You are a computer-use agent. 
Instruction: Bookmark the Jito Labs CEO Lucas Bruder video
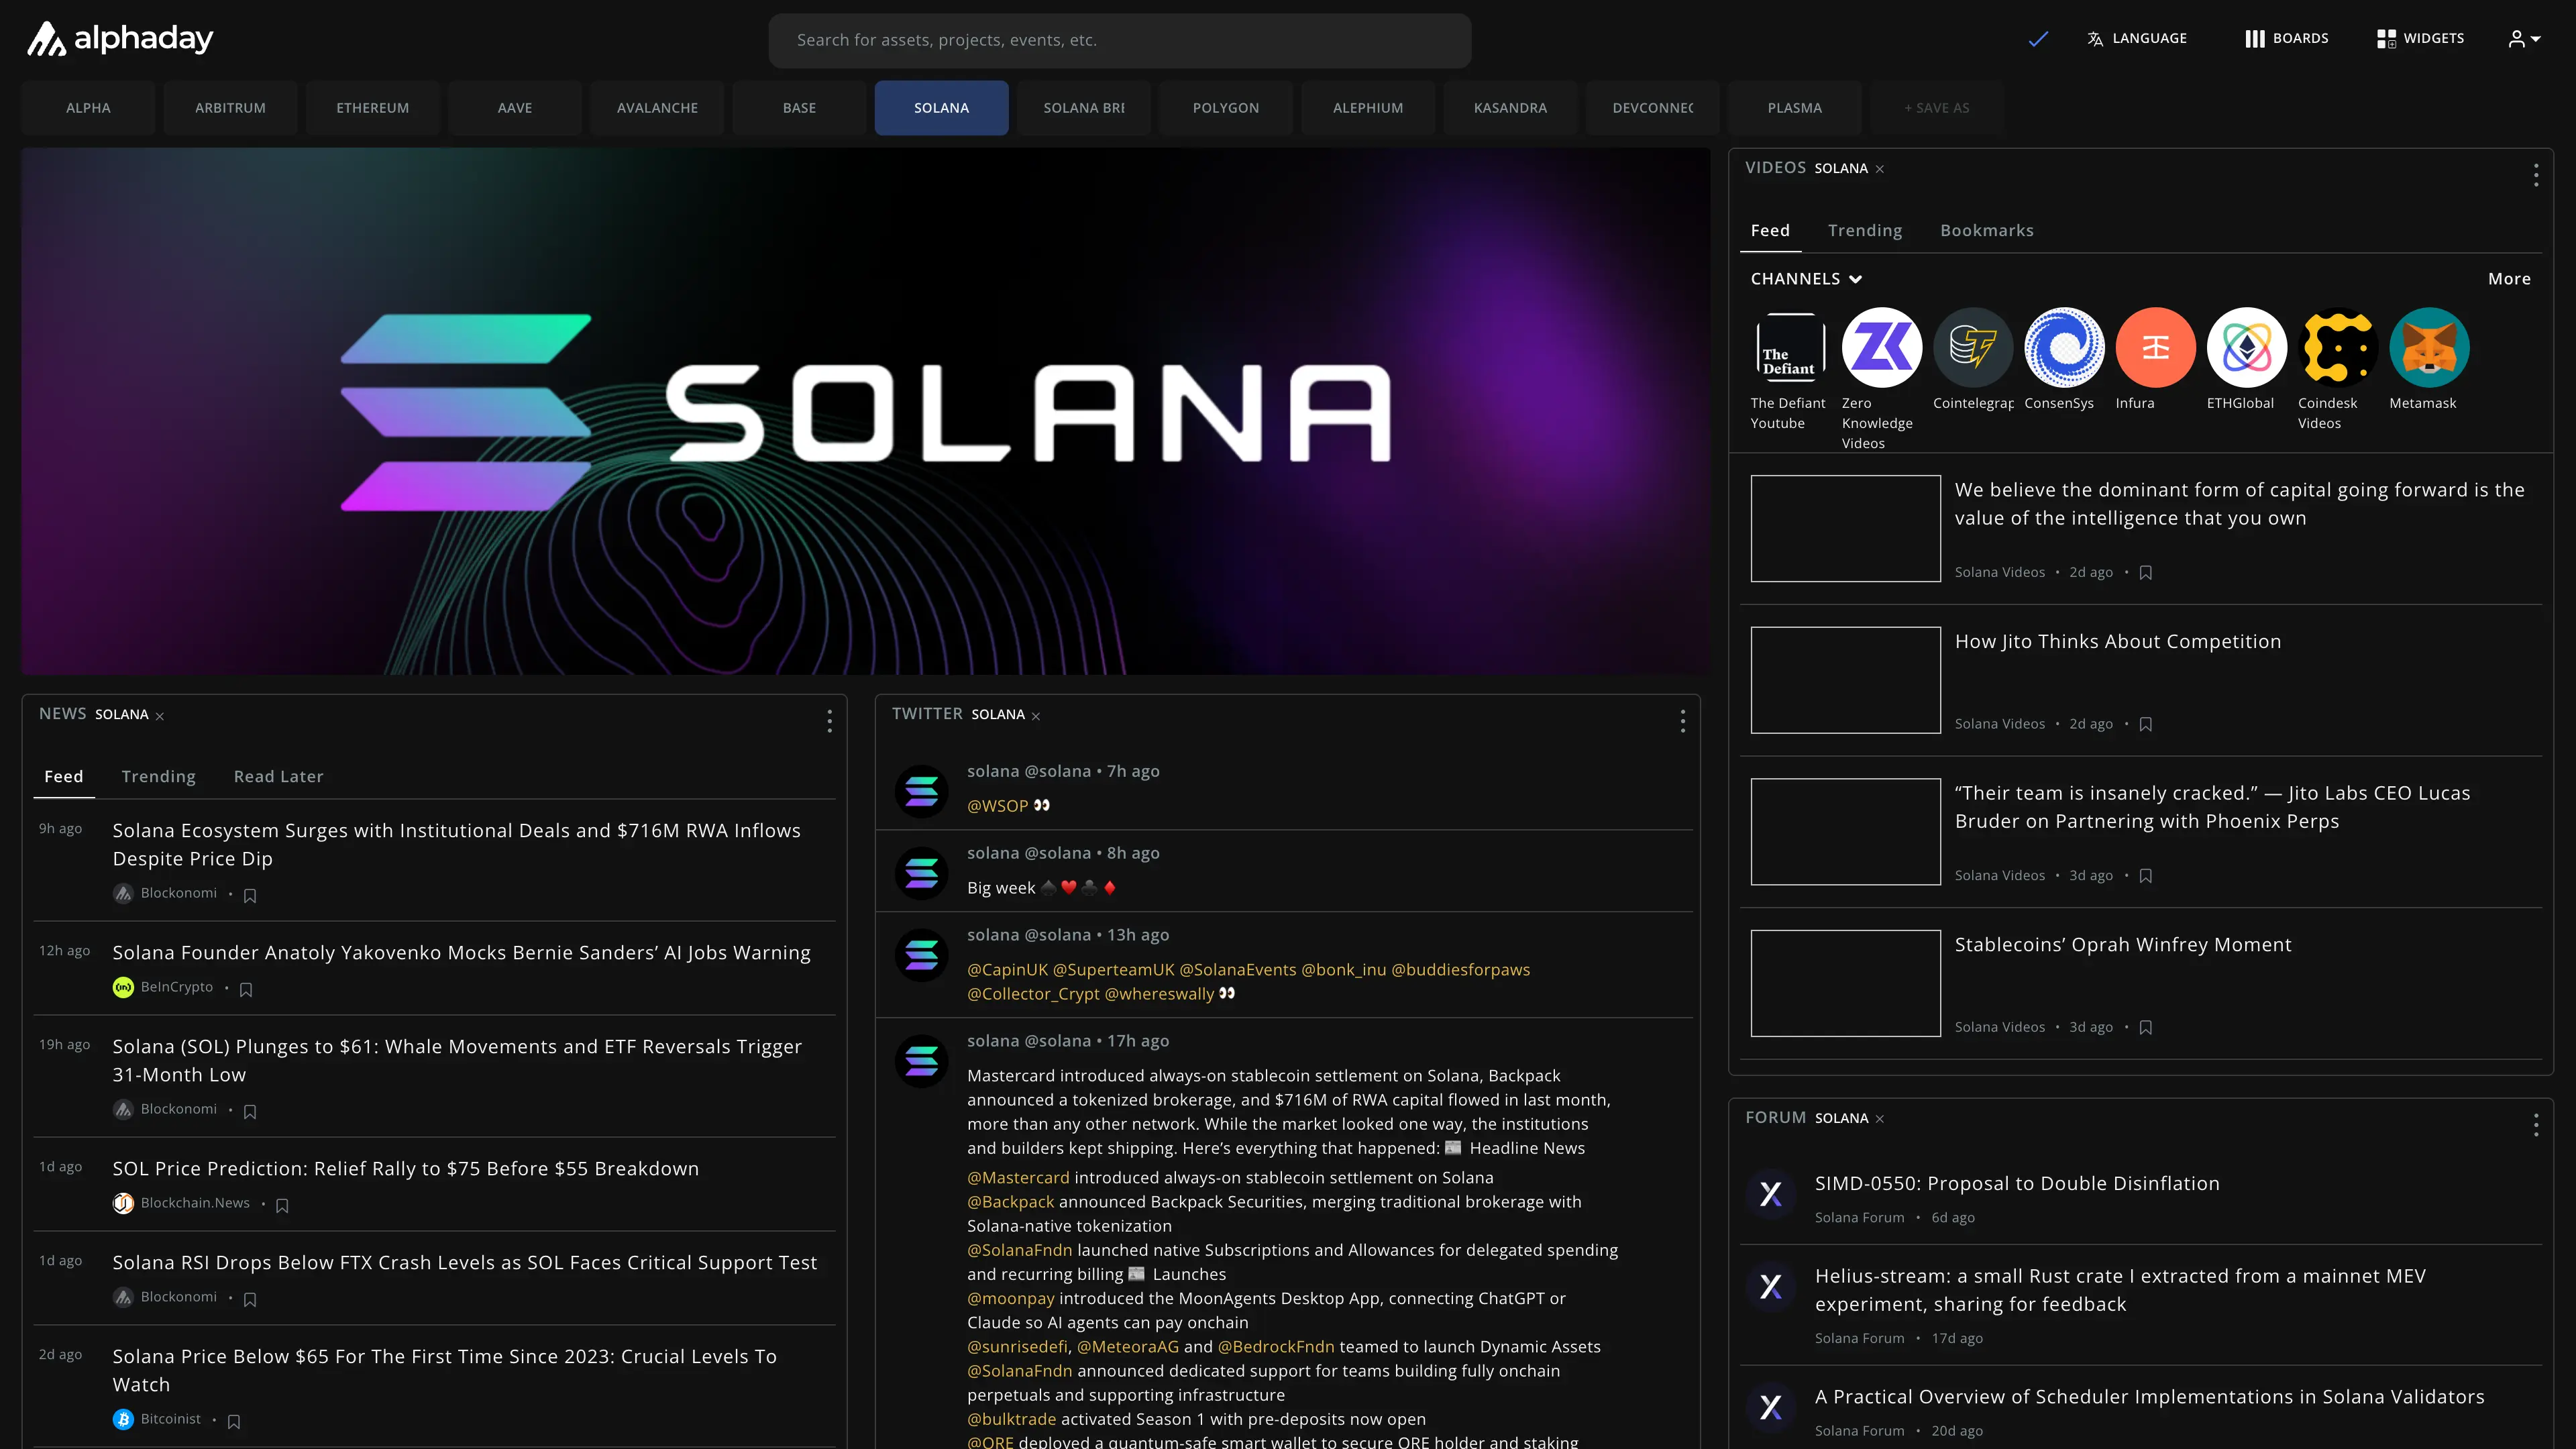coord(2145,876)
